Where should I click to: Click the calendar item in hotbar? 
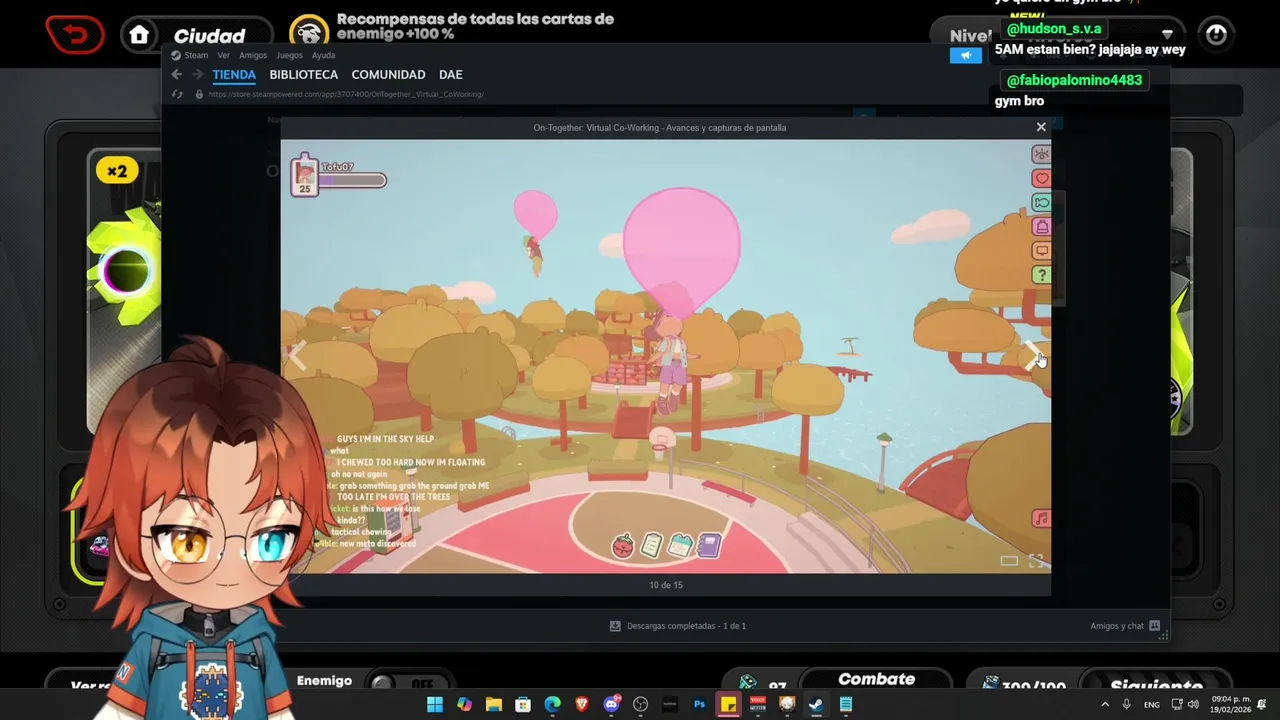(x=680, y=545)
